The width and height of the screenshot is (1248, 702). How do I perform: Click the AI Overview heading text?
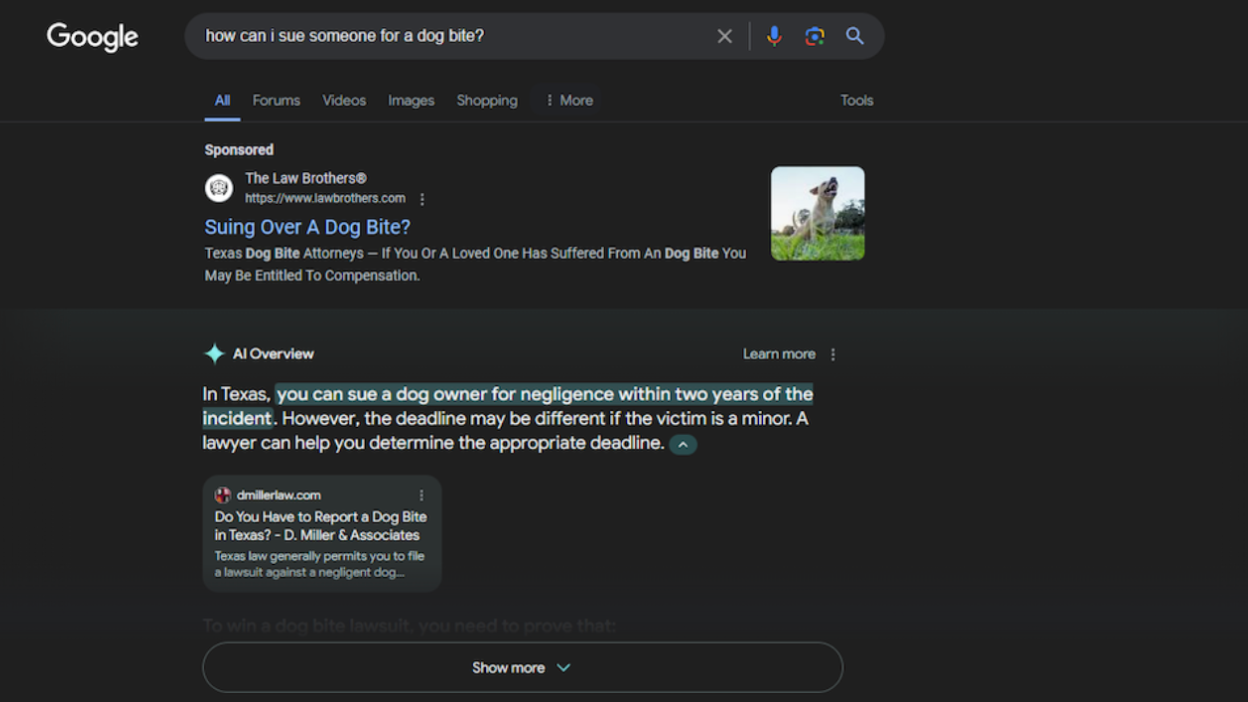tap(273, 354)
